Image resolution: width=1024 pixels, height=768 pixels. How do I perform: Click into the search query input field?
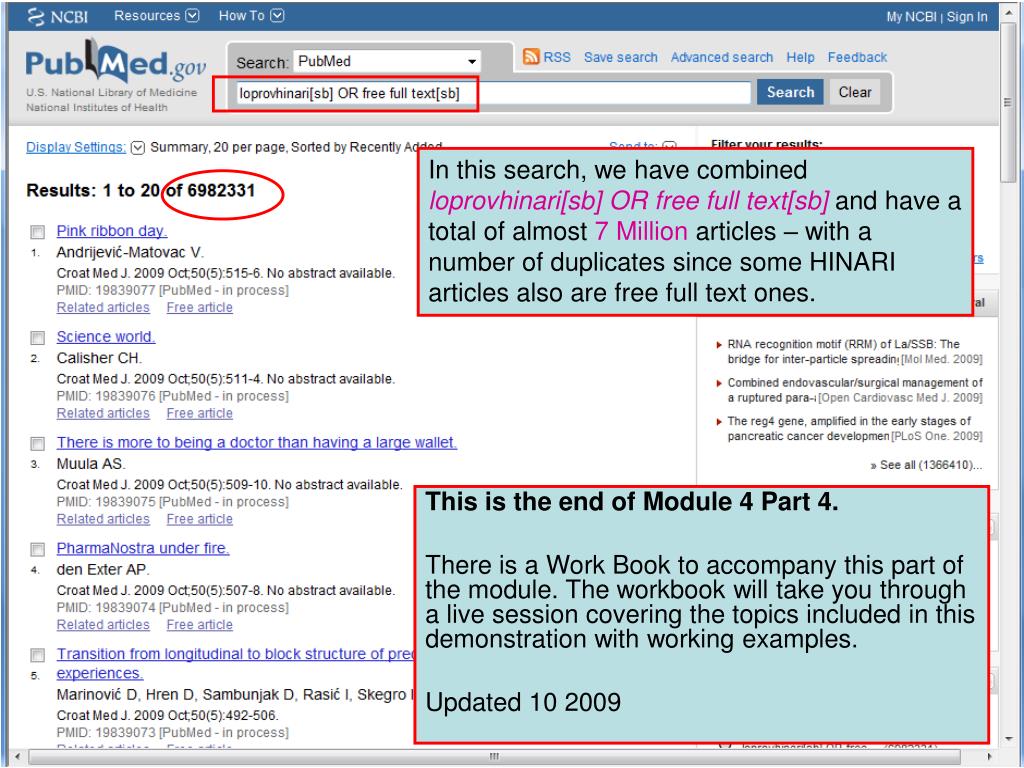[492, 93]
